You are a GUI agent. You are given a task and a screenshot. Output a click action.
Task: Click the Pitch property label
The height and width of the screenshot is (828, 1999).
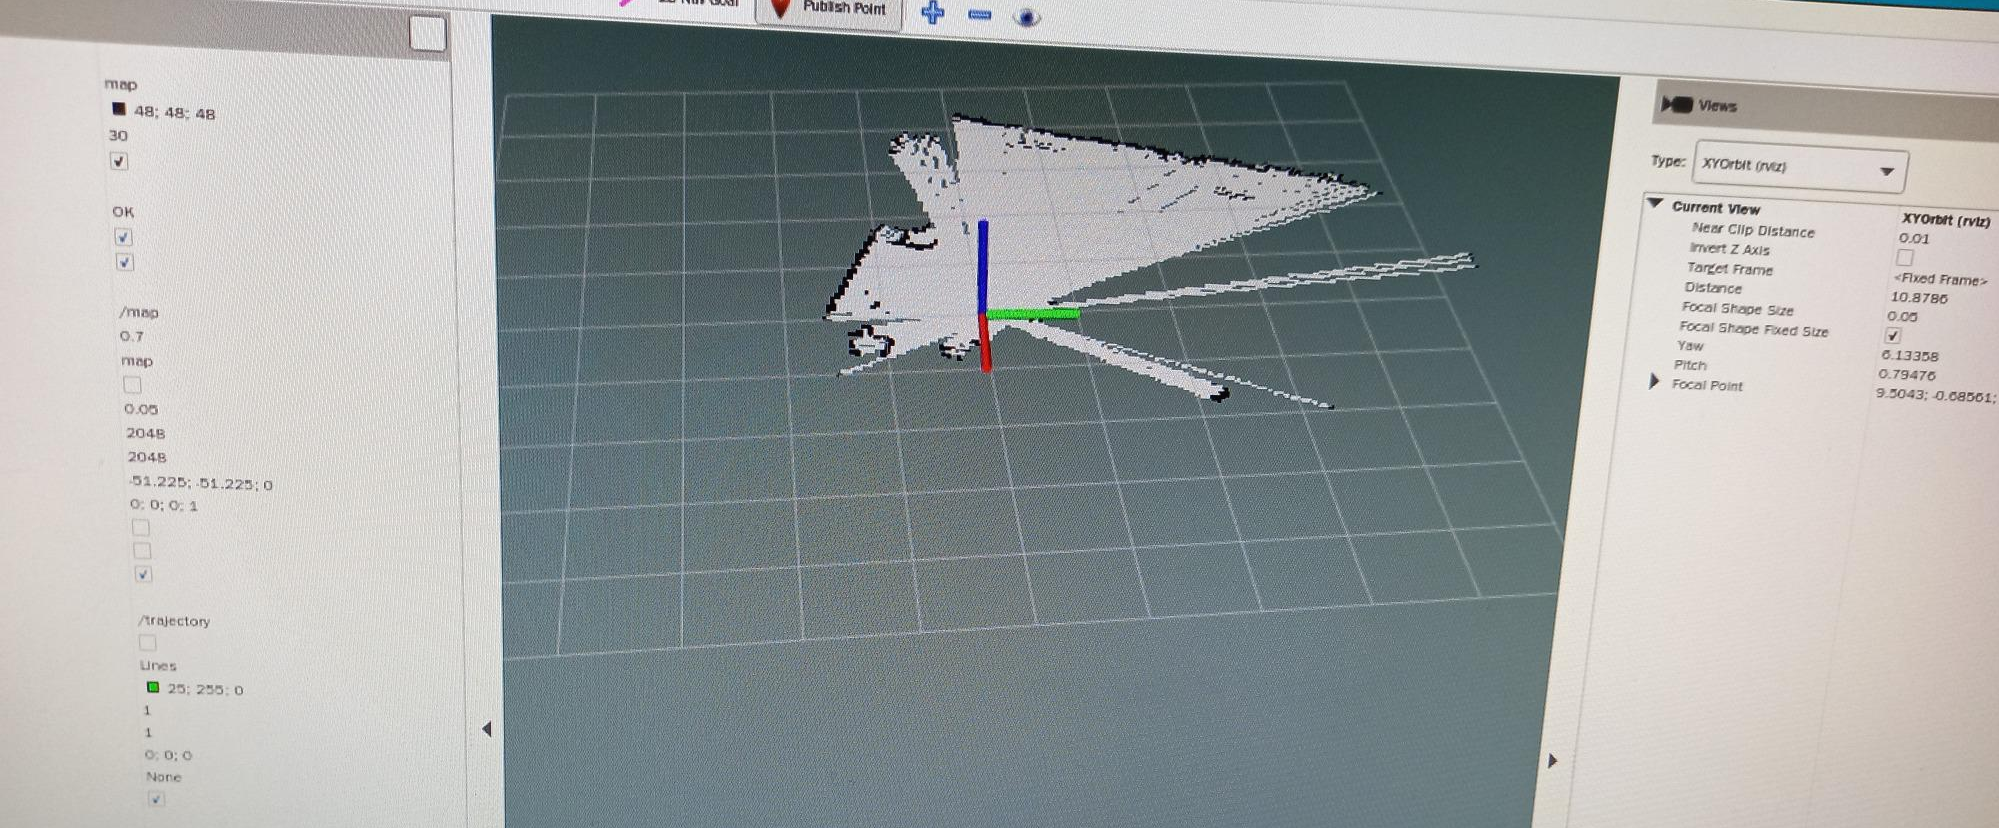point(1690,365)
